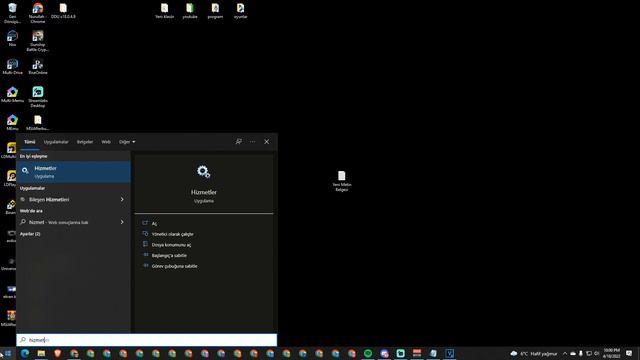Screen dimensions: 640x360
Task: Expand the hizmet web search arrow
Action: pyautogui.click(x=122, y=222)
